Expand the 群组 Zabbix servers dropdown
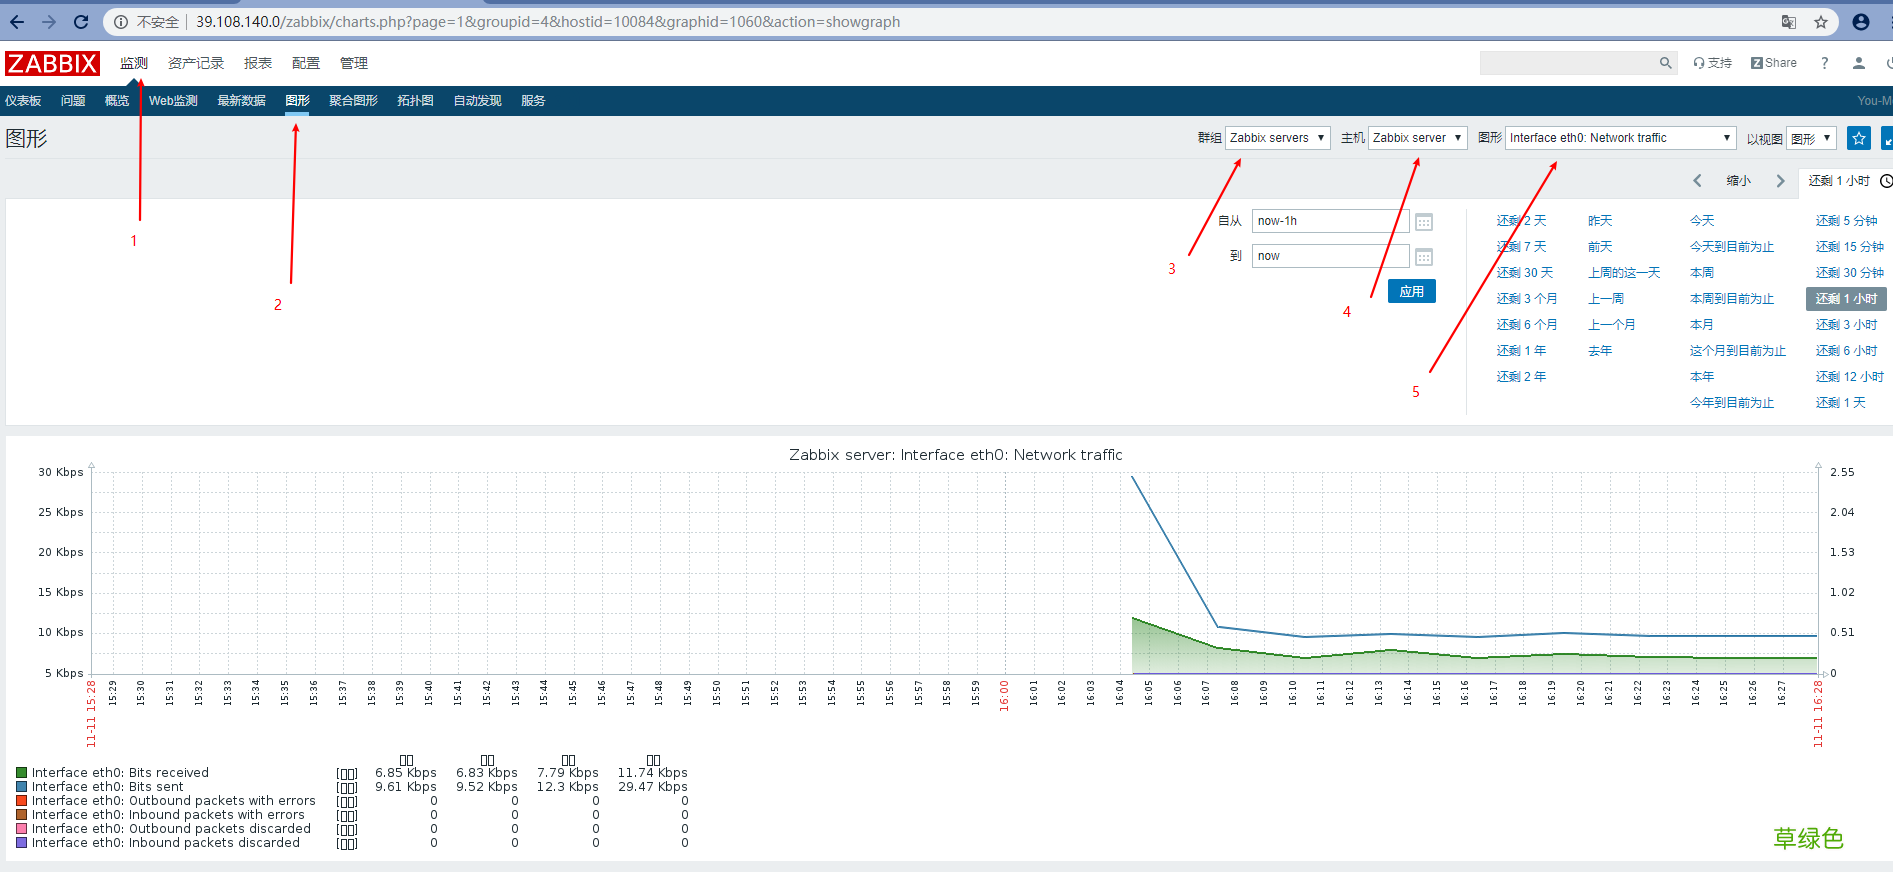 (1277, 138)
